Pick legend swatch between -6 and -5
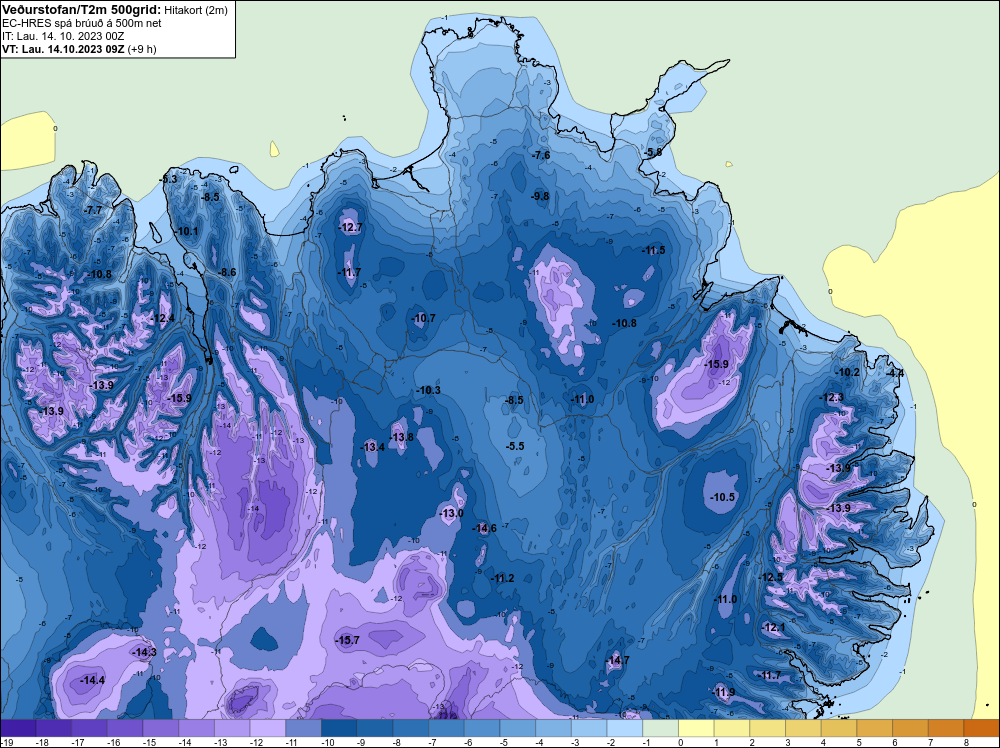1000x748 pixels. pos(482,728)
